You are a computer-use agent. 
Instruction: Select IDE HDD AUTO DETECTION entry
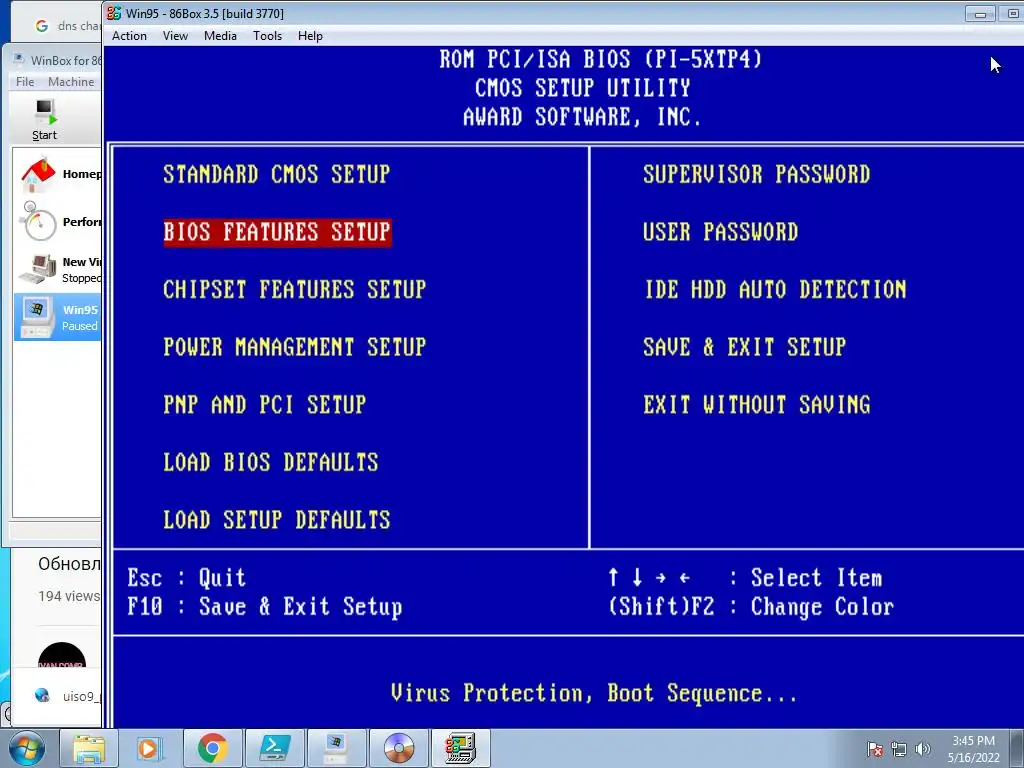point(775,289)
